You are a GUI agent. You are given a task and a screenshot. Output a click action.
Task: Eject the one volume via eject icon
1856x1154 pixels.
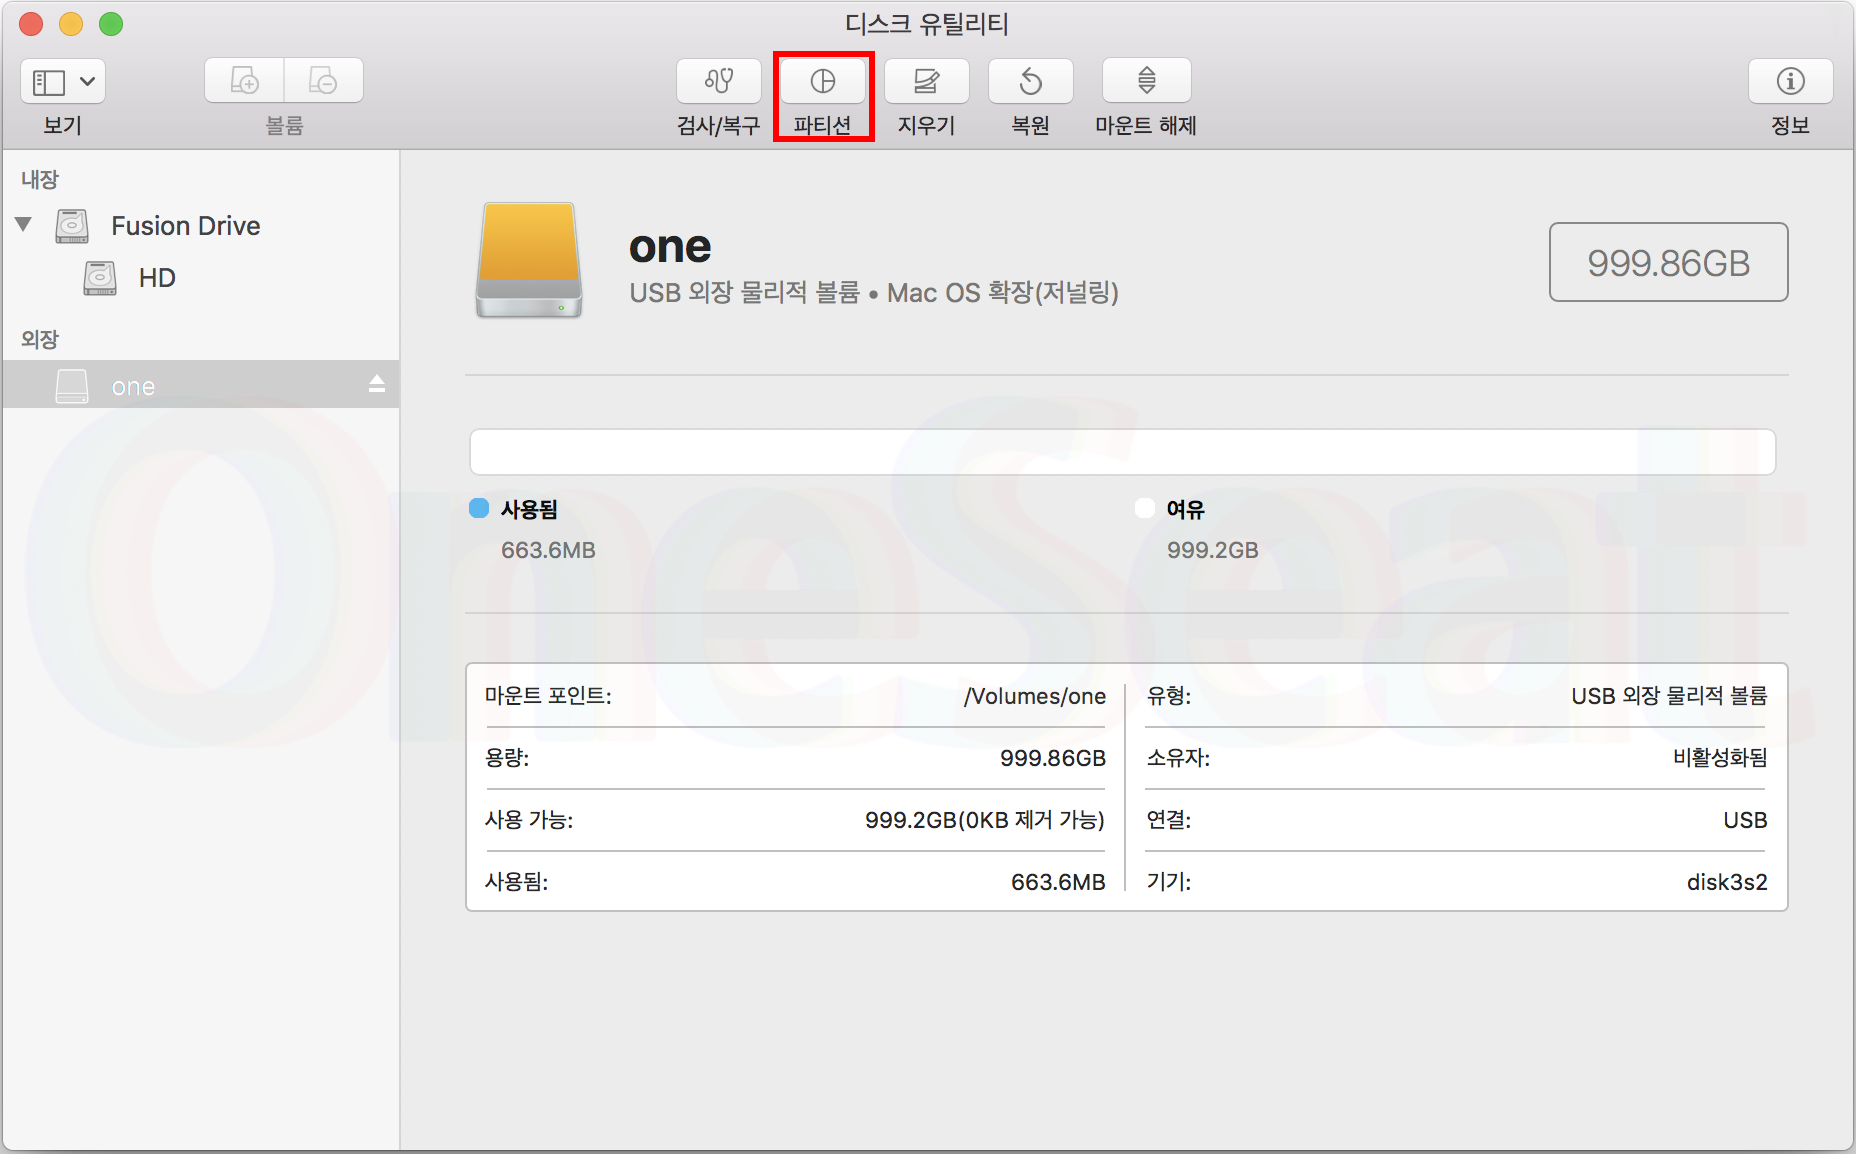coord(377,384)
